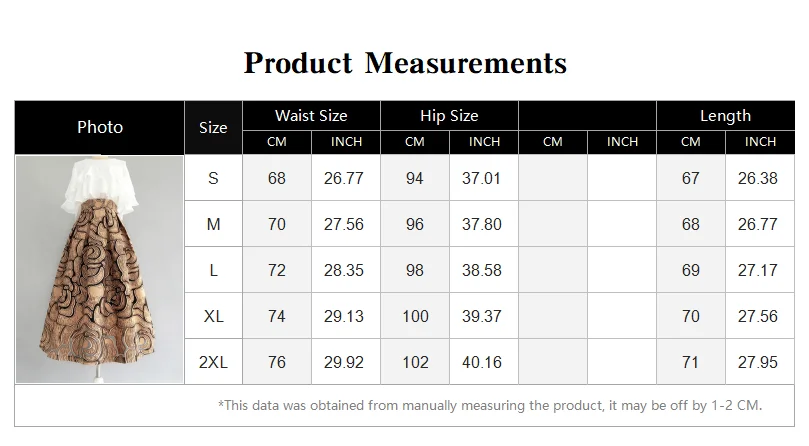Screen dimensions: 809x446
Task: Select the XL size row label
Action: (213, 316)
